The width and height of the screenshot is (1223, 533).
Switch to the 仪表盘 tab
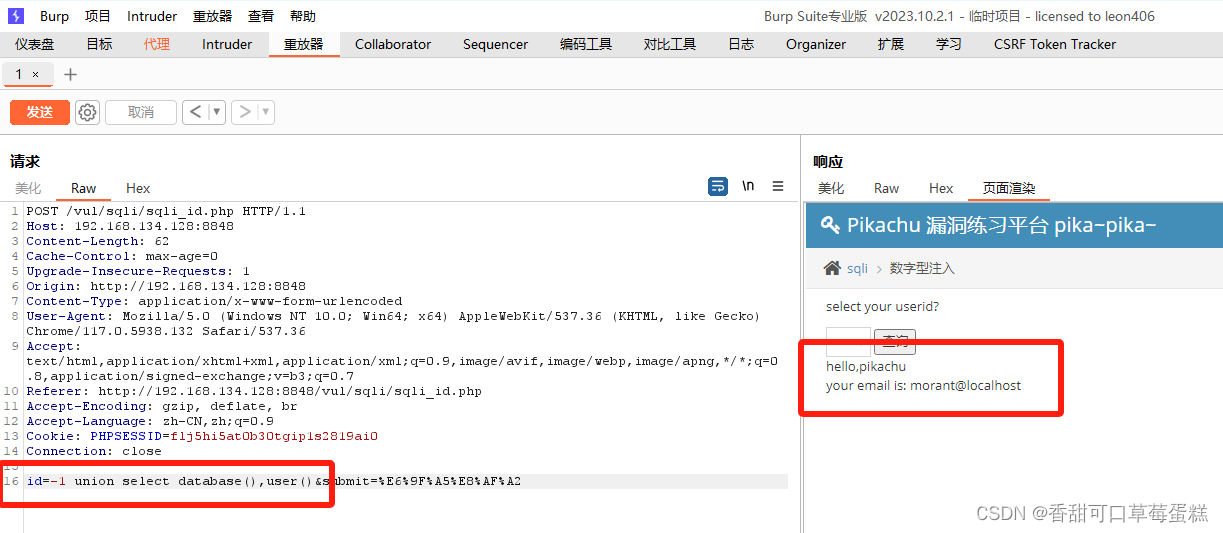35,44
